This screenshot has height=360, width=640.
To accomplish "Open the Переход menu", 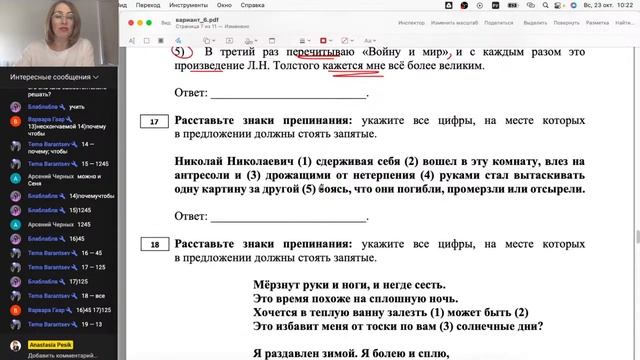I will [x=148, y=5].
